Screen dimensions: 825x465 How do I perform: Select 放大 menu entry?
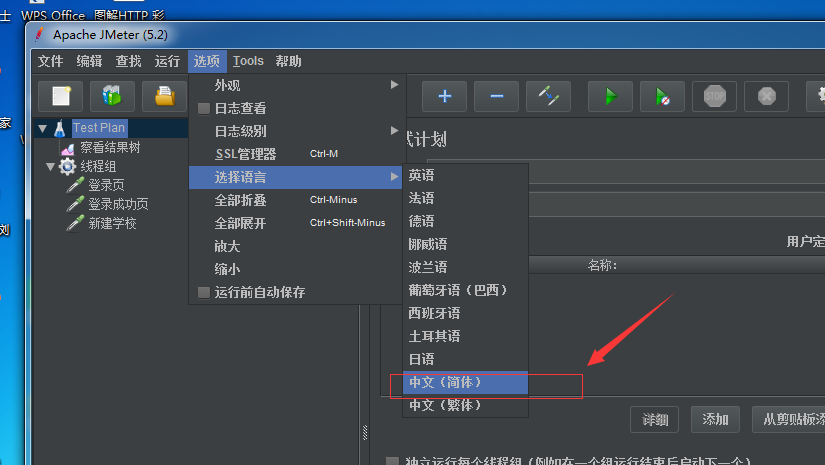point(296,246)
